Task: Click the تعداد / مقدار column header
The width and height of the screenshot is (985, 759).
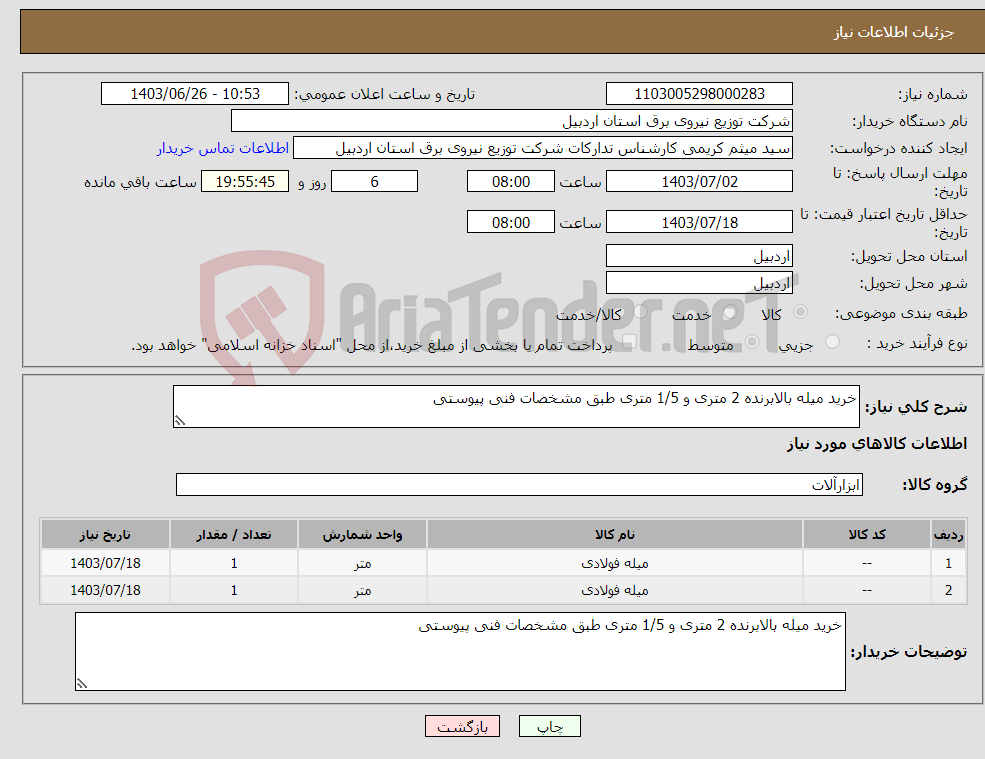Action: pos(234,534)
